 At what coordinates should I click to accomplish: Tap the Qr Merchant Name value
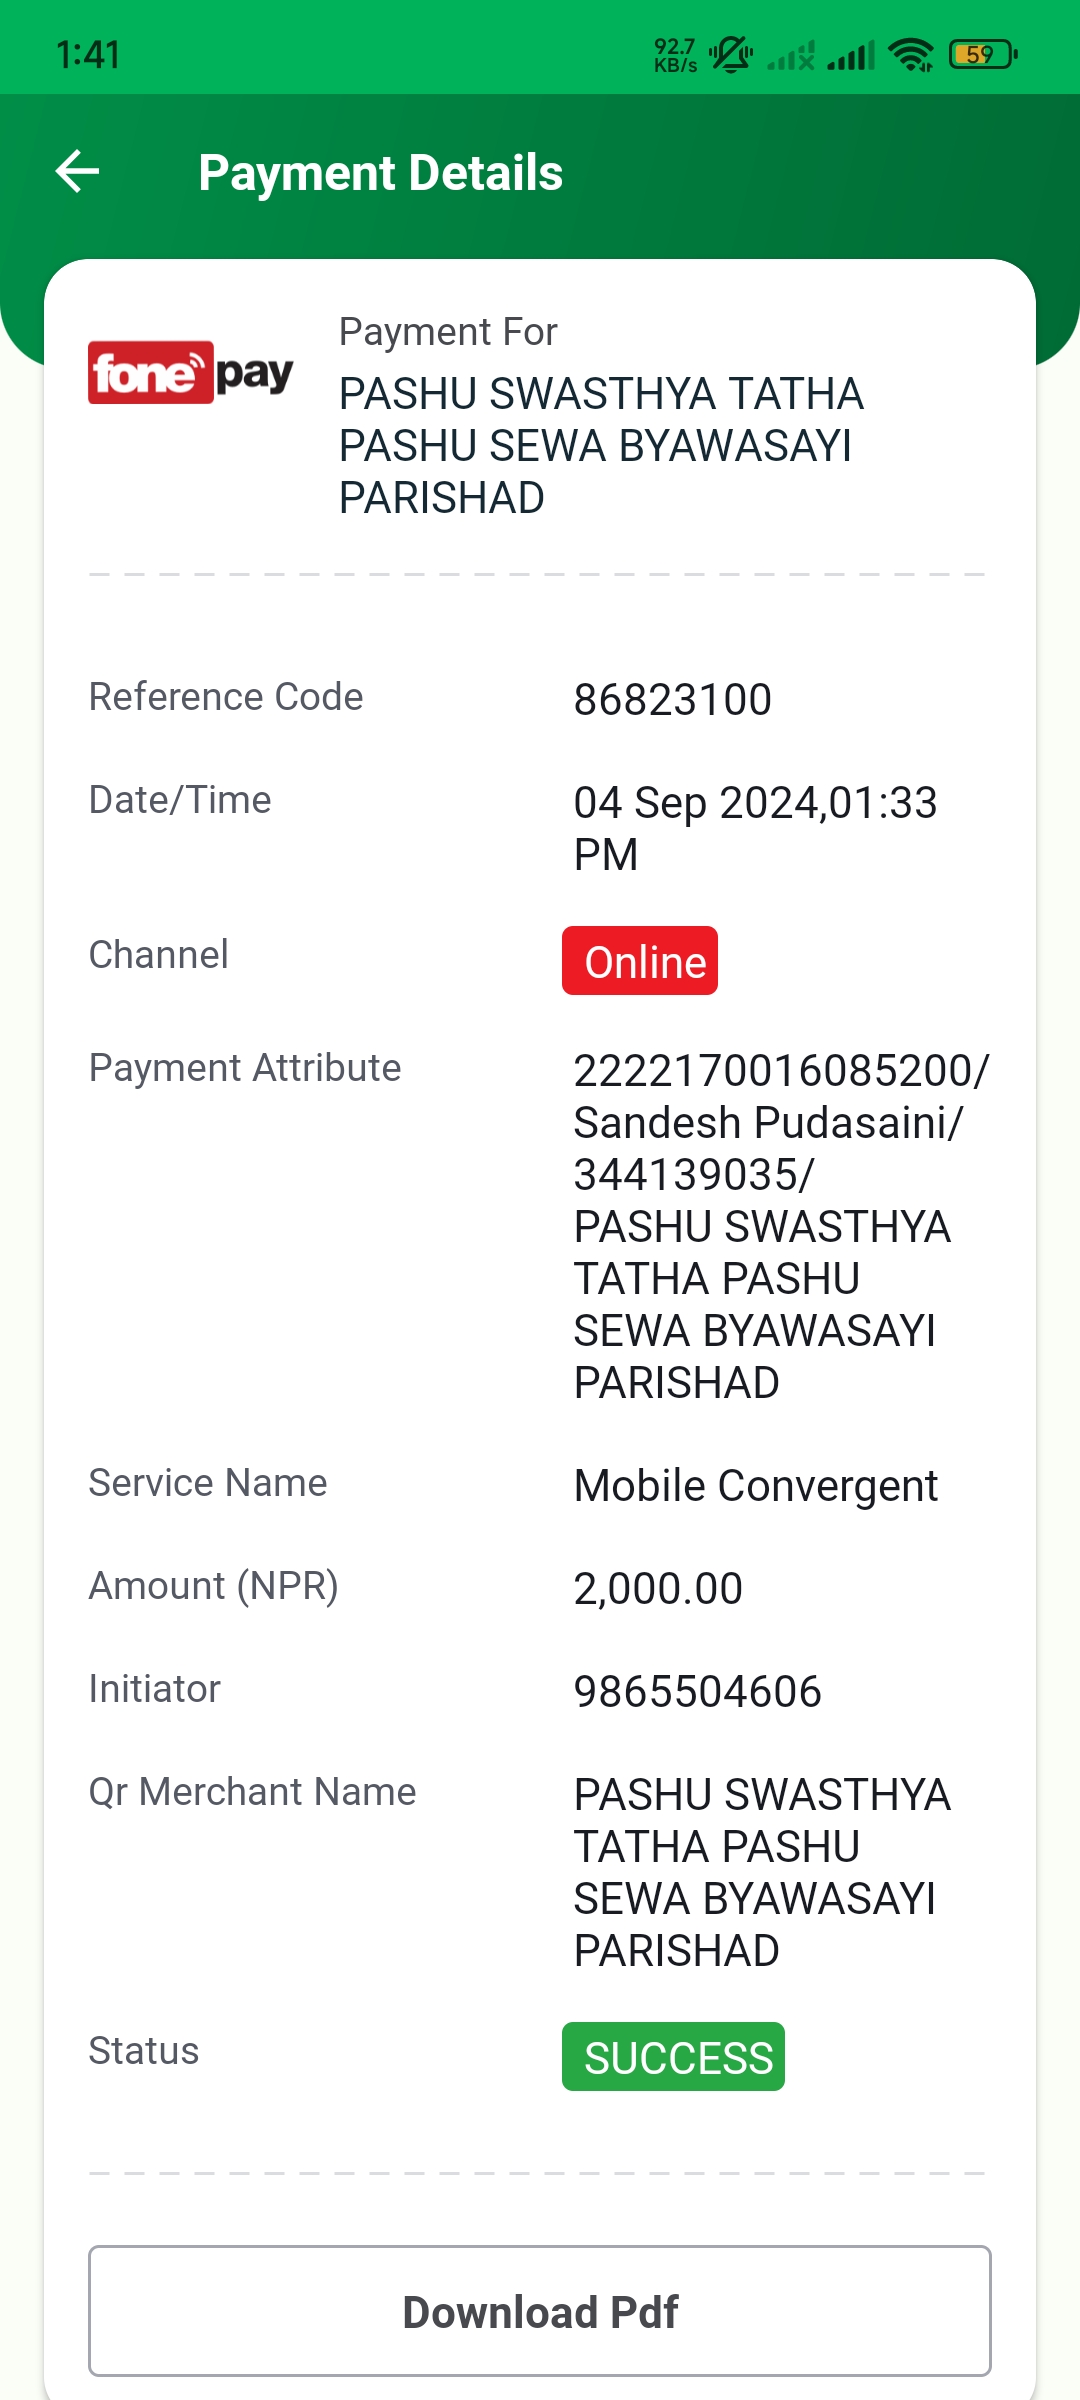[762, 1872]
